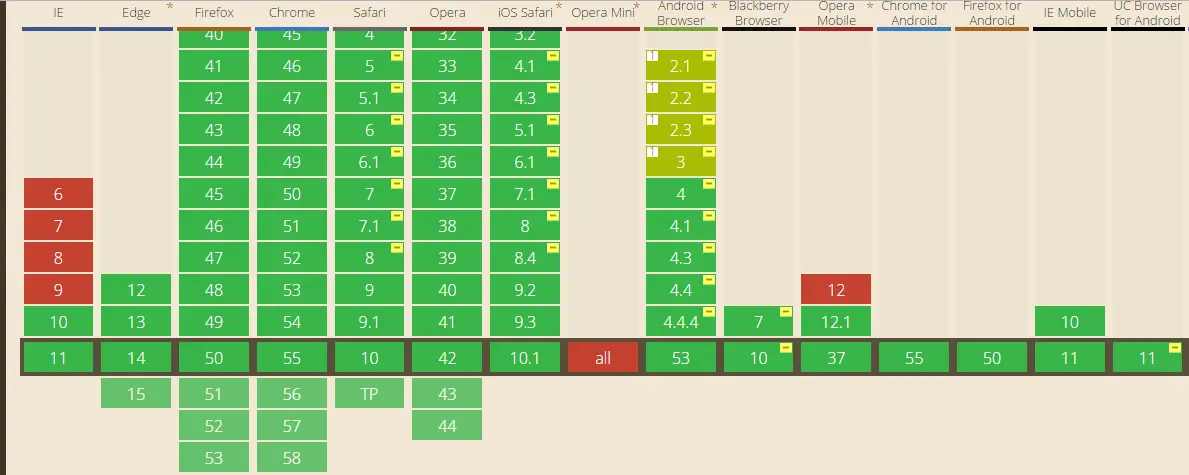Select the IE Mobile header
The image size is (1189, 475).
tap(1069, 13)
